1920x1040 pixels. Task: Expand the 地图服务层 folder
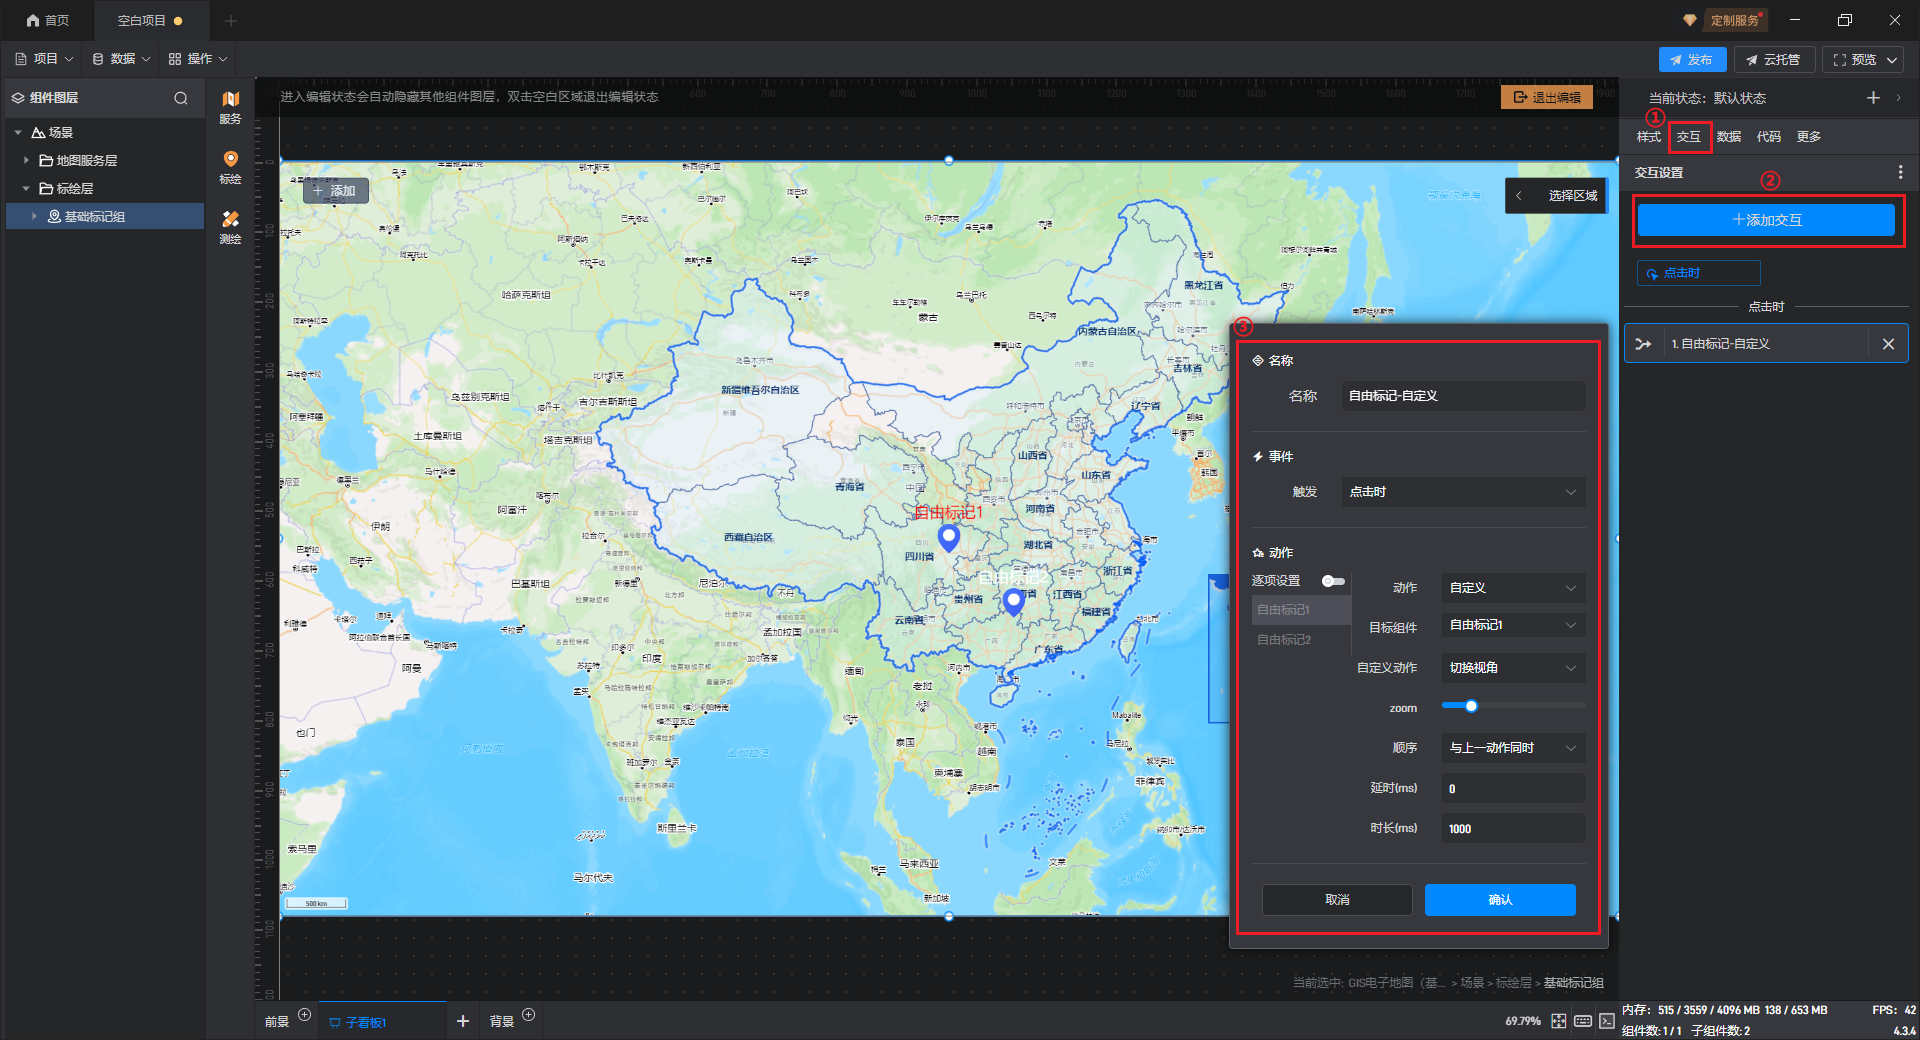(27, 160)
